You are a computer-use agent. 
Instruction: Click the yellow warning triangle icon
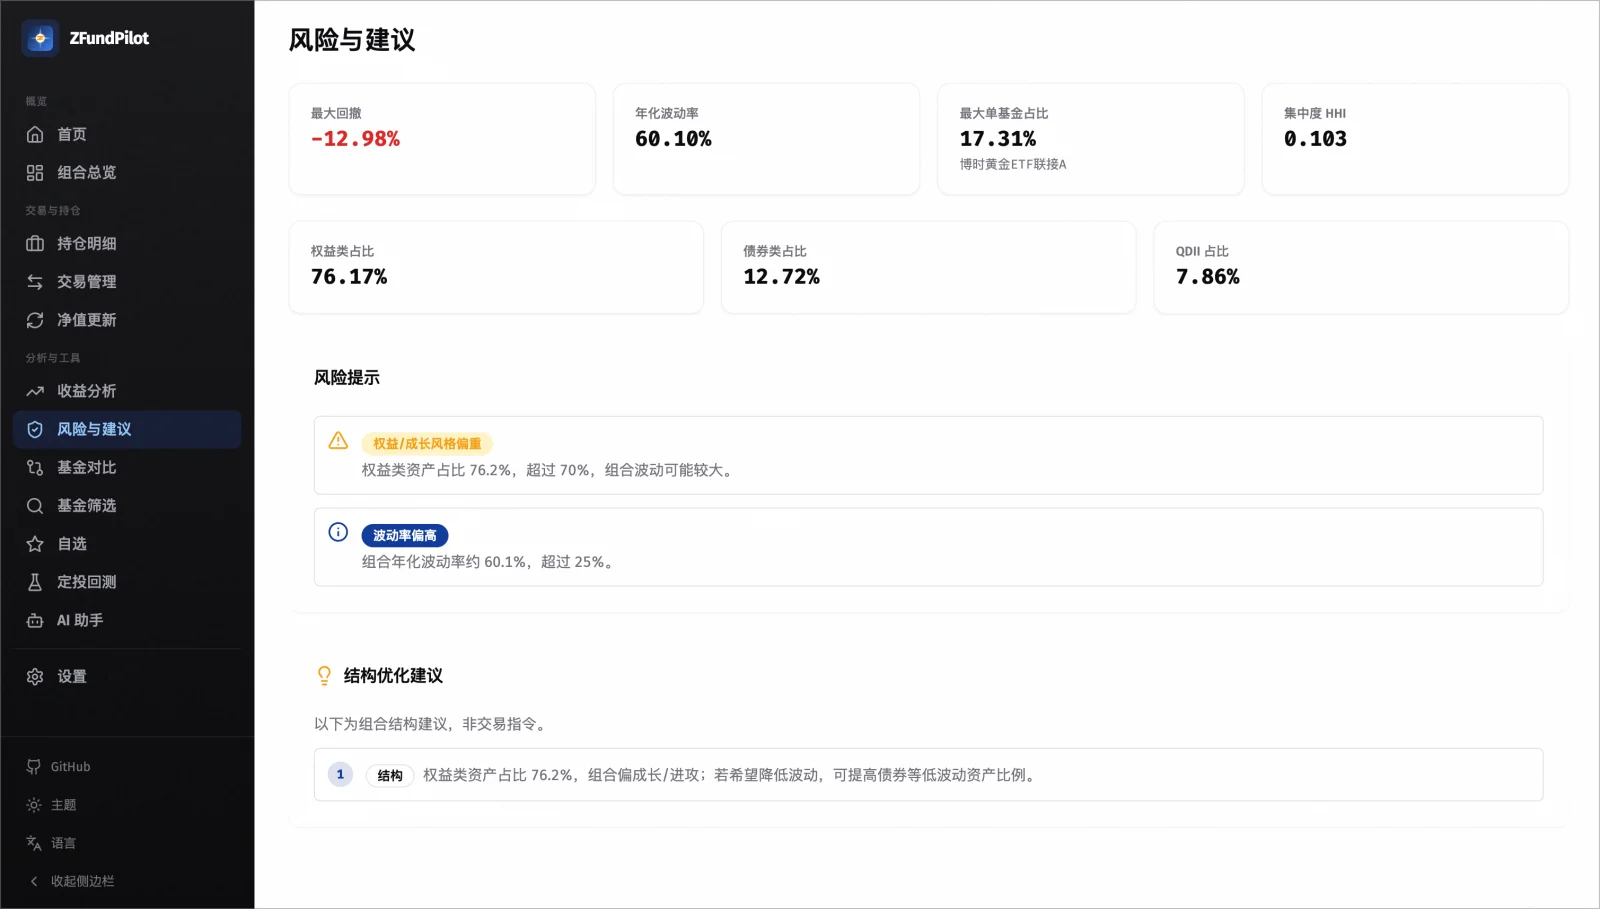point(338,440)
